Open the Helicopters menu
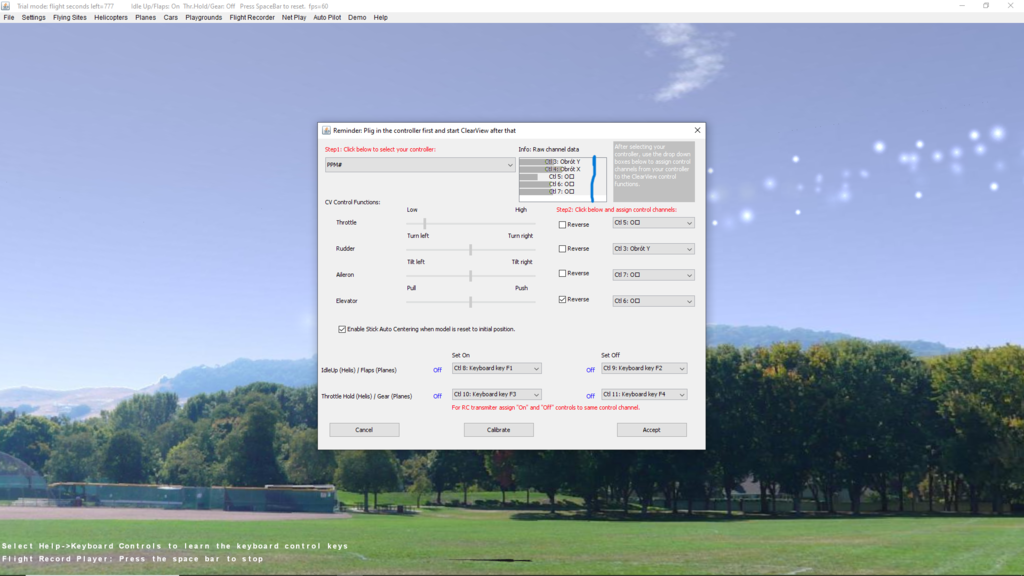 (x=111, y=17)
